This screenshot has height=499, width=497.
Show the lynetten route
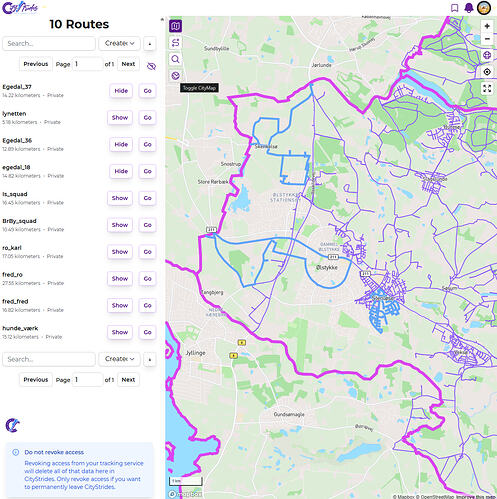[120, 118]
